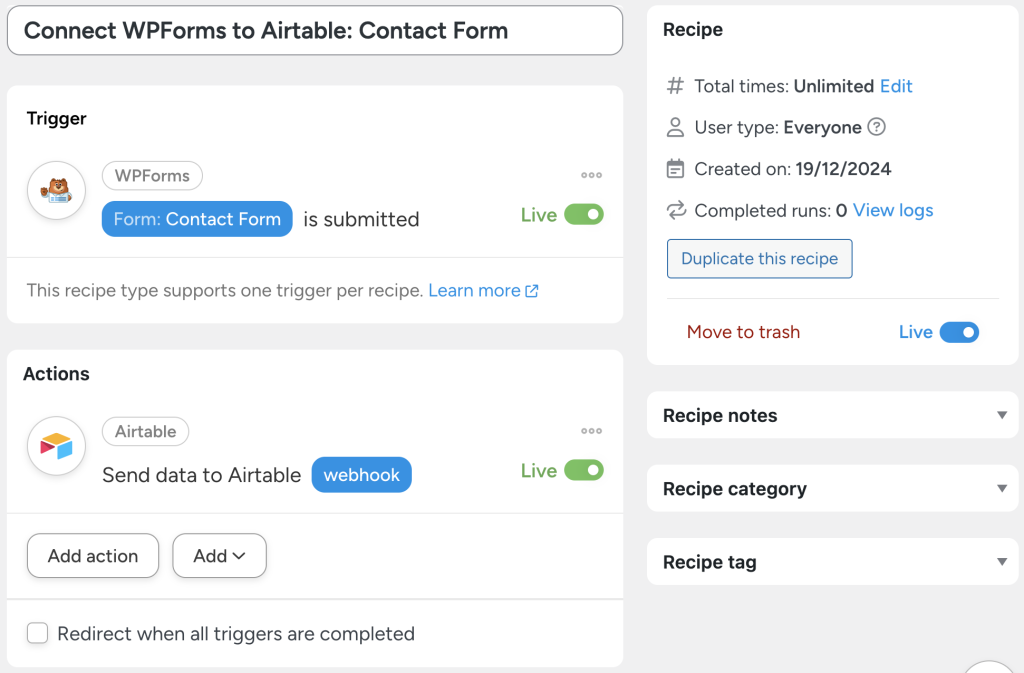The image size is (1024, 673).
Task: Open the trigger options three-dot menu
Action: coord(591,175)
